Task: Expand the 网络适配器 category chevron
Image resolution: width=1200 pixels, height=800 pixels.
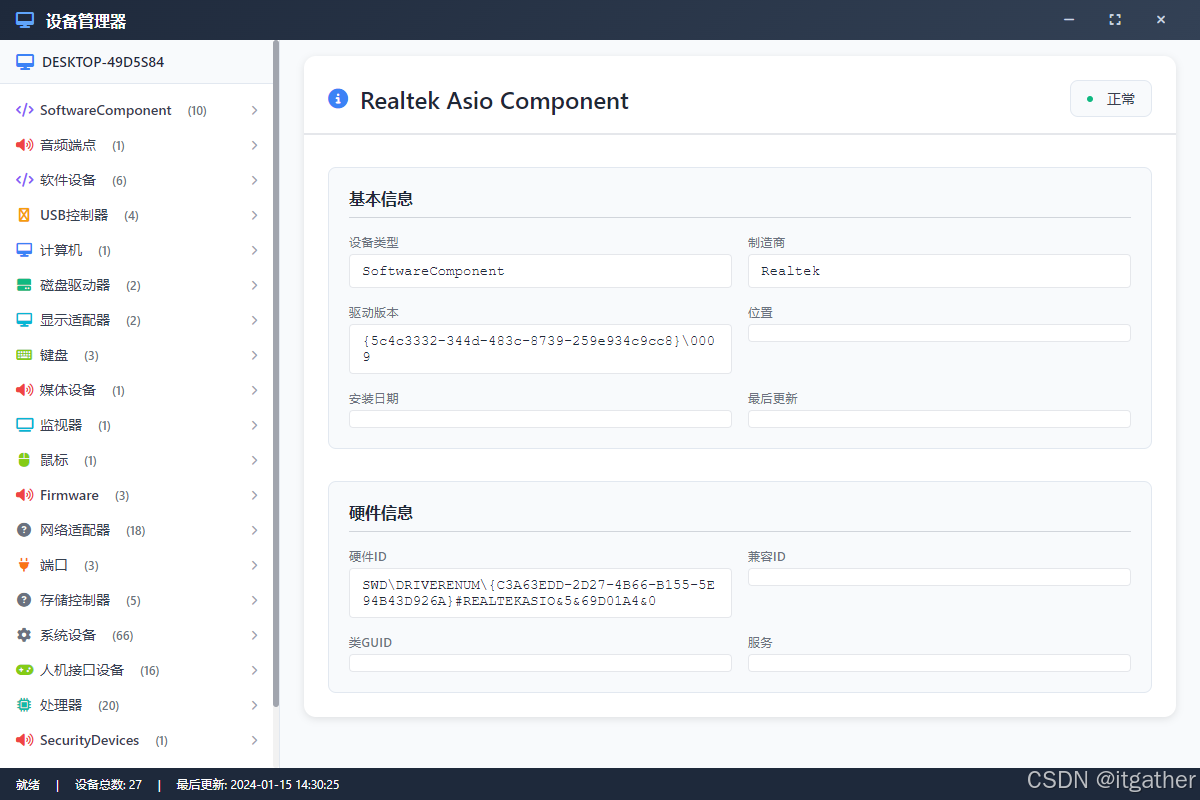Action: coord(255,530)
